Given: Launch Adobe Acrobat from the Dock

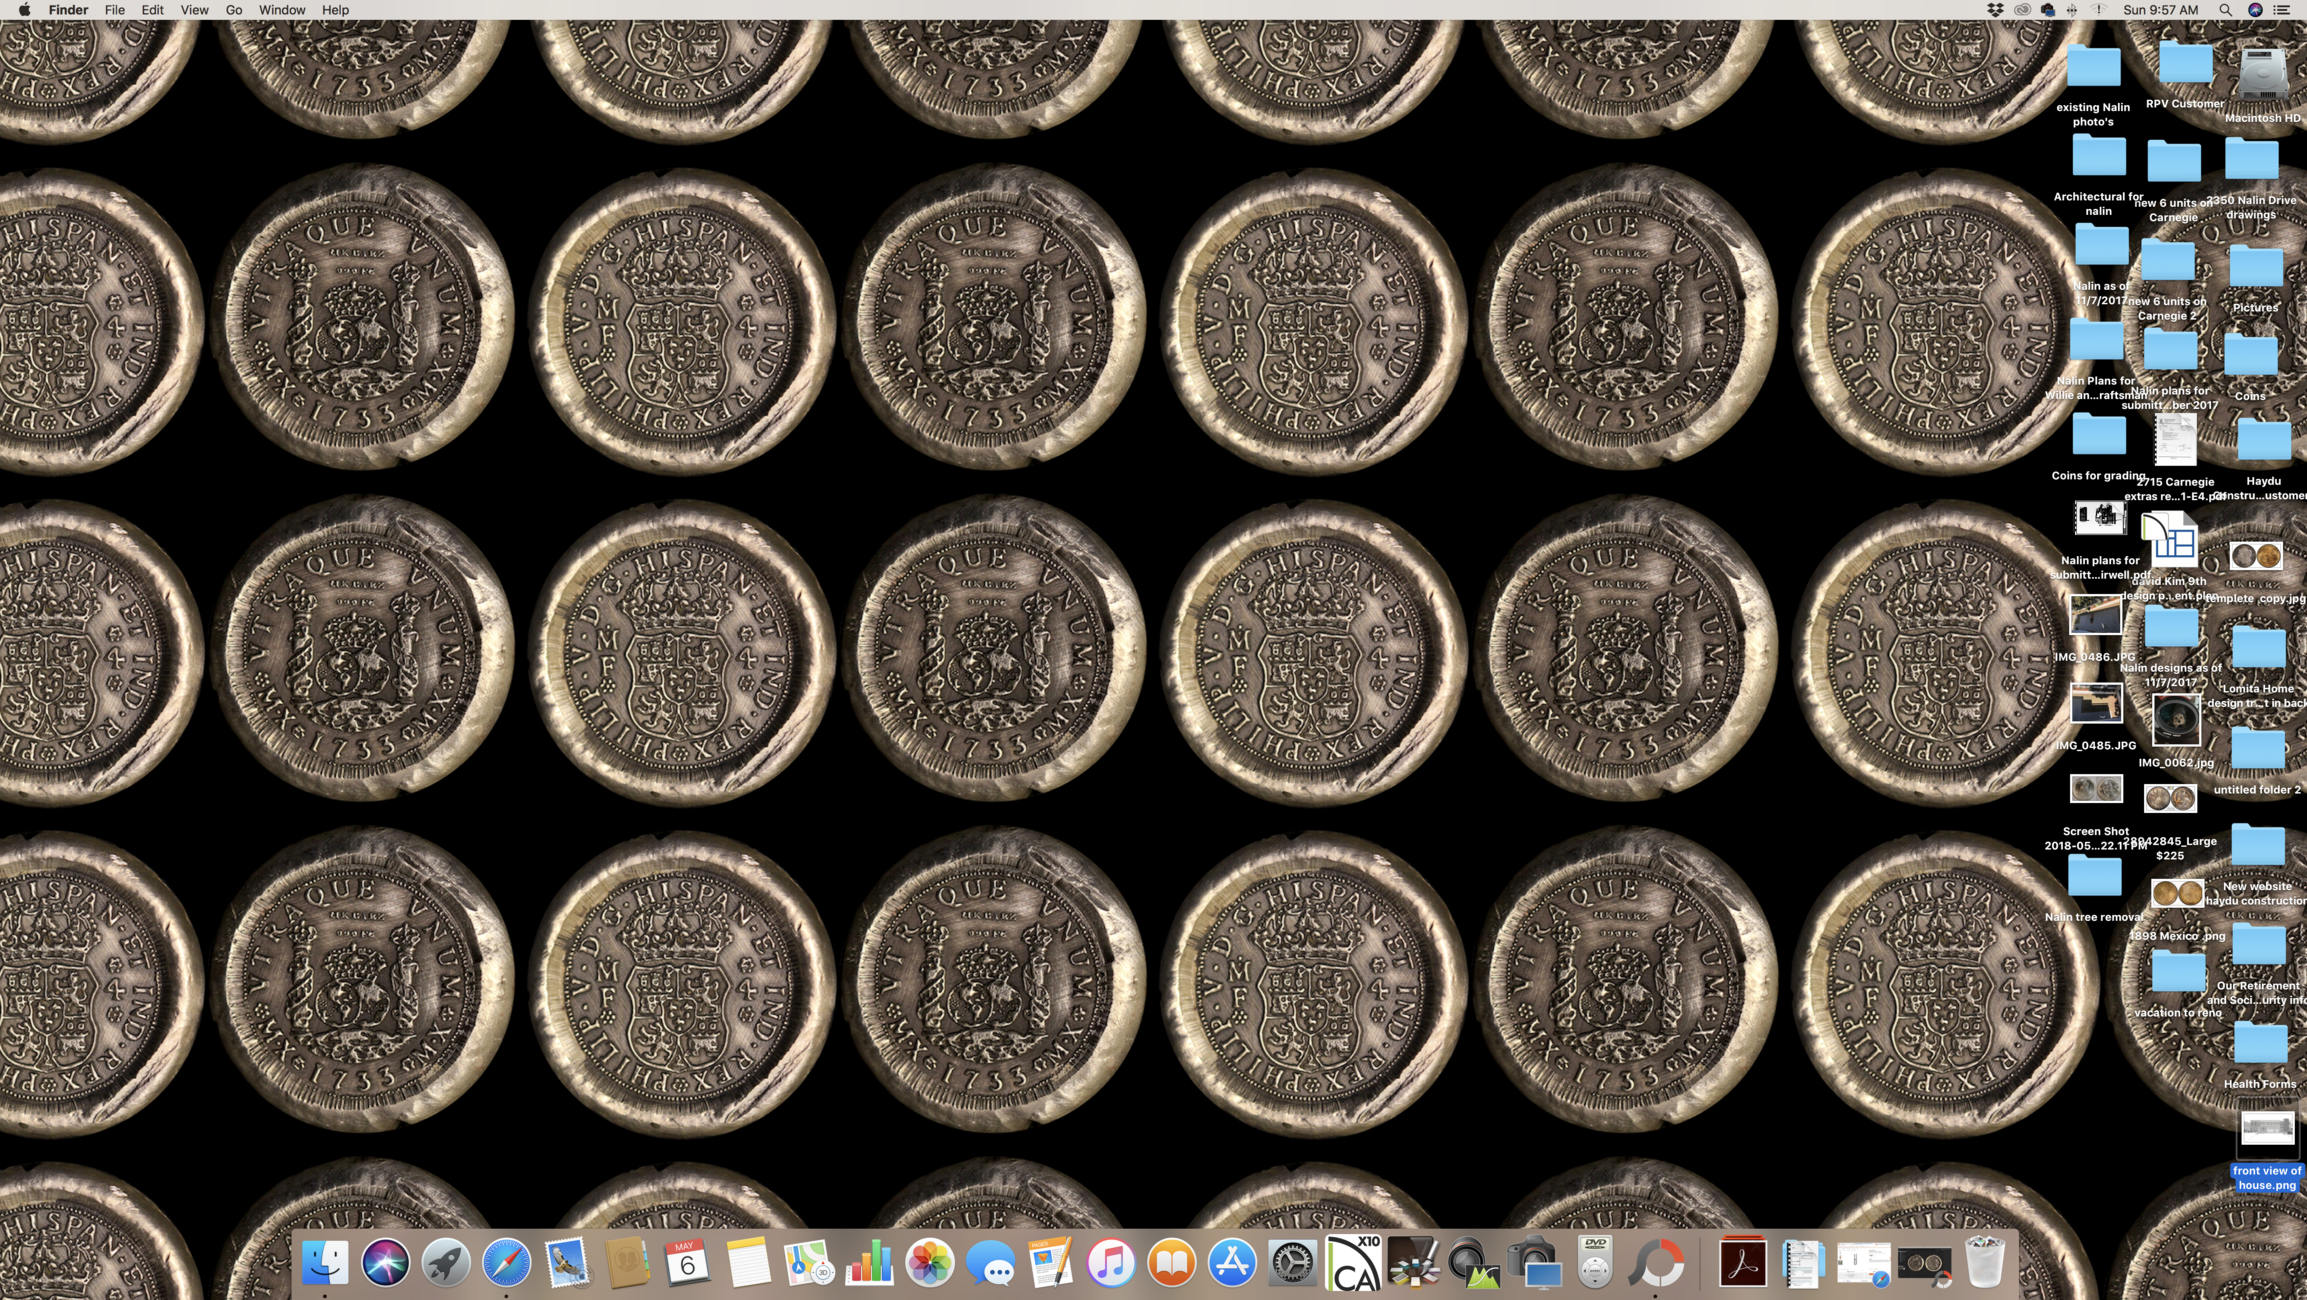Looking at the screenshot, I should (x=1743, y=1262).
